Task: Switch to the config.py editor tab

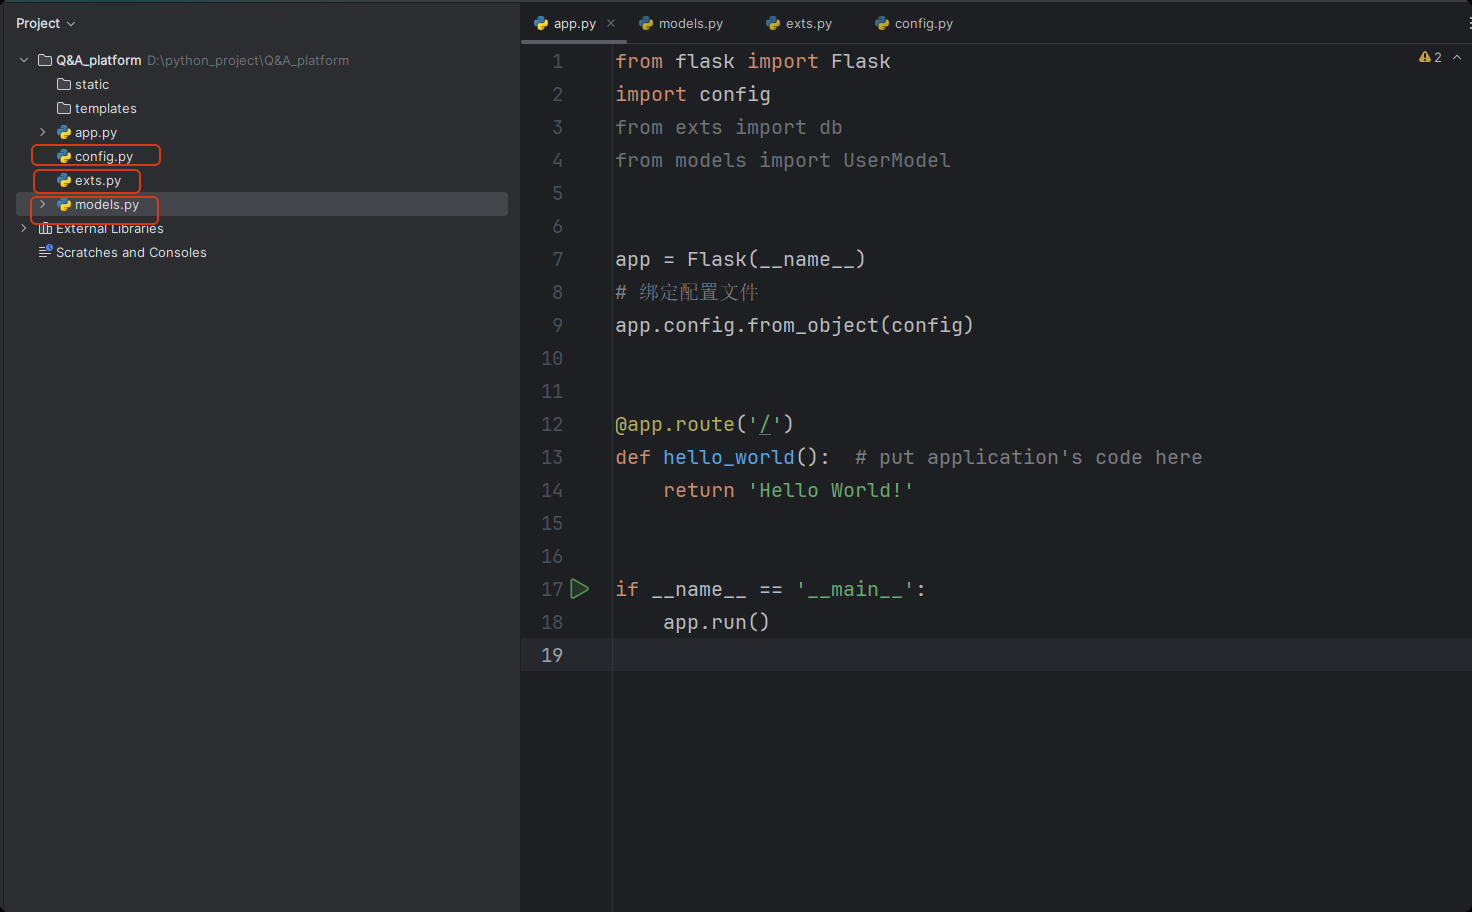Action: click(914, 23)
